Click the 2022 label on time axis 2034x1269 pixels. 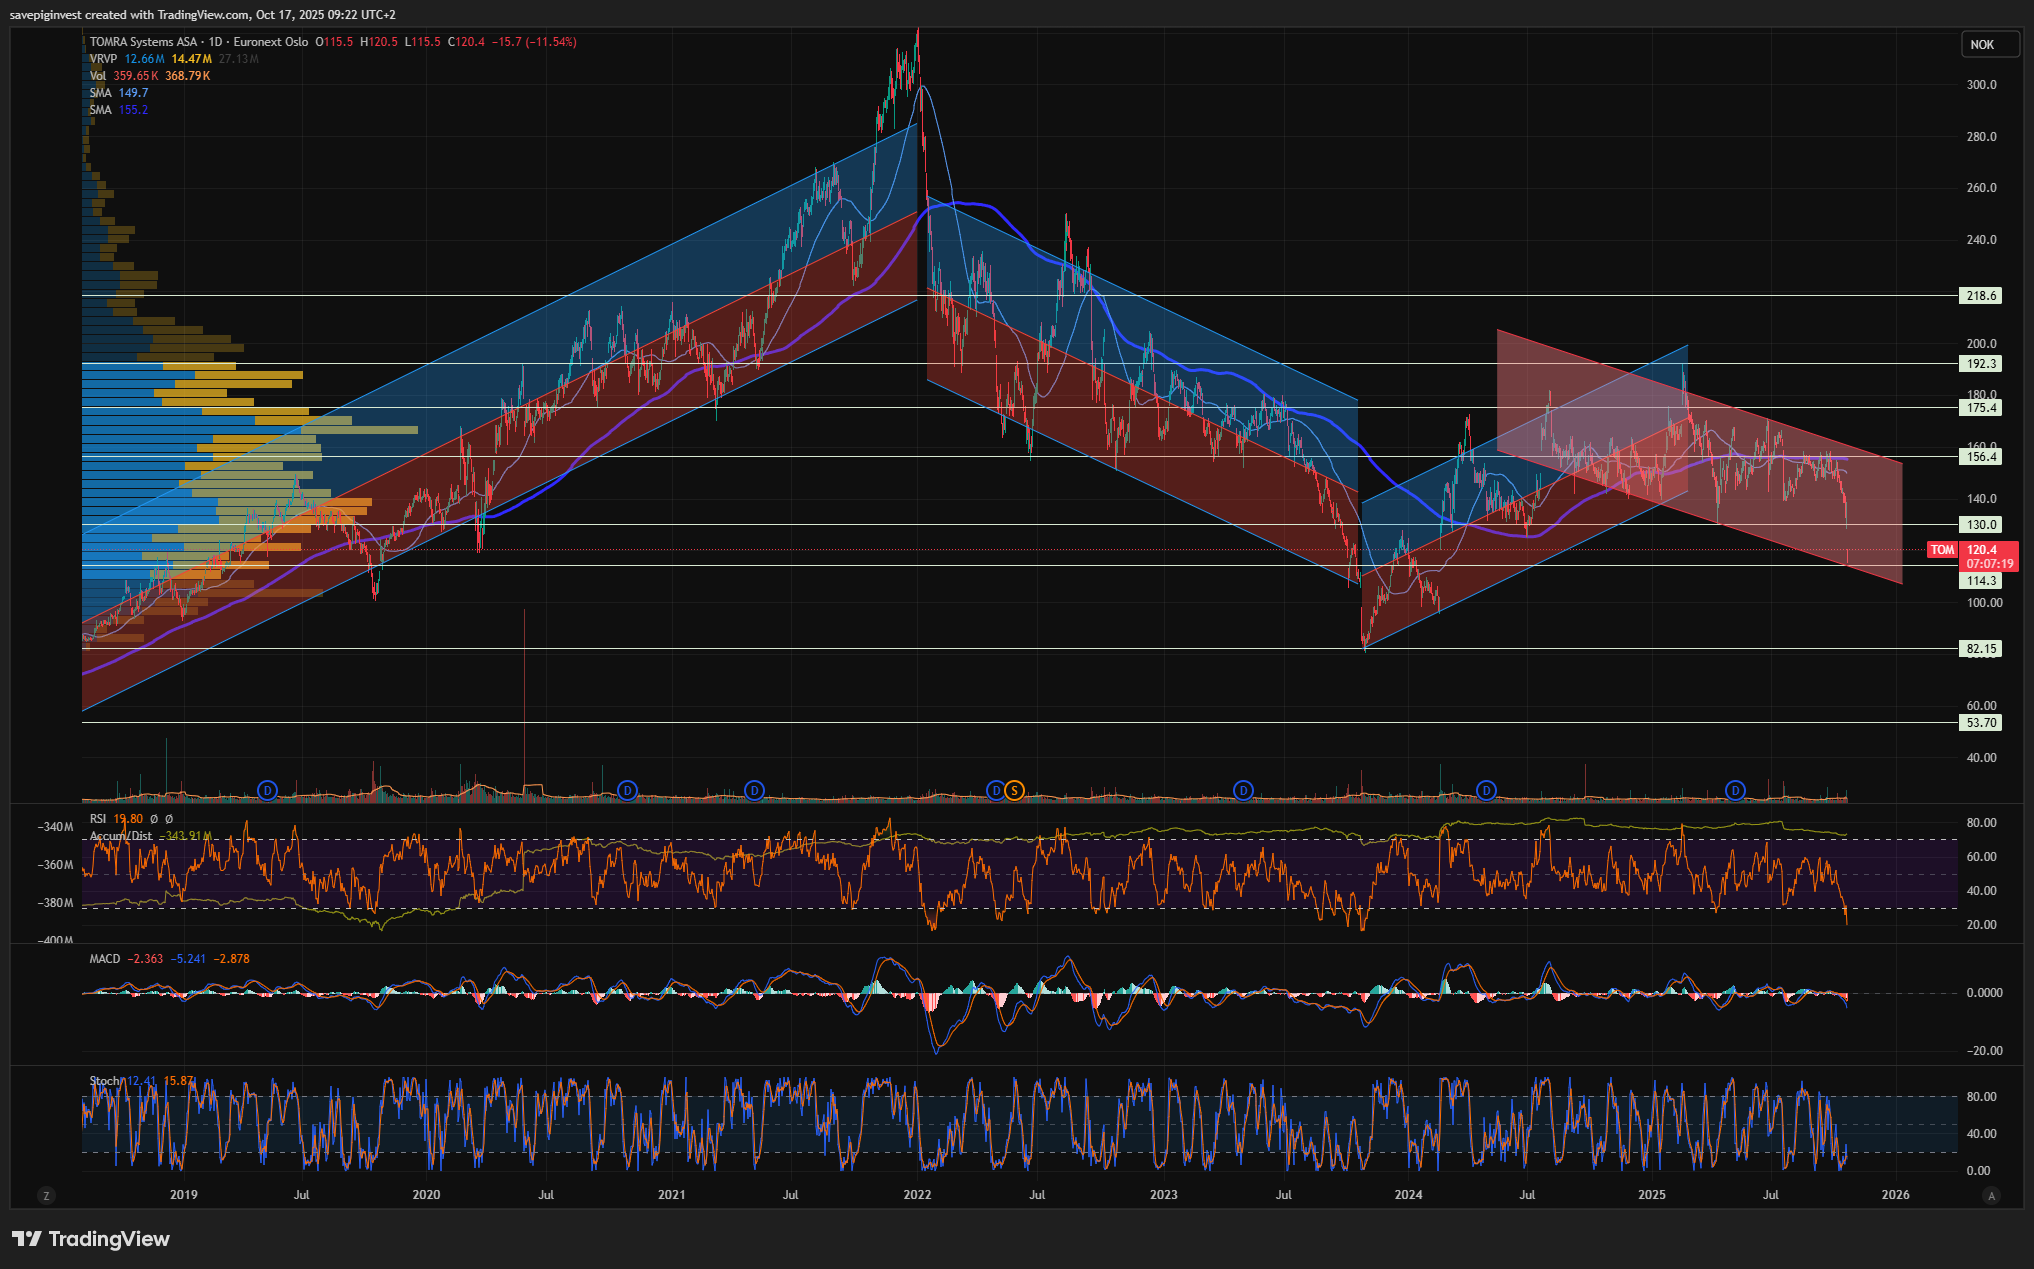pos(917,1195)
